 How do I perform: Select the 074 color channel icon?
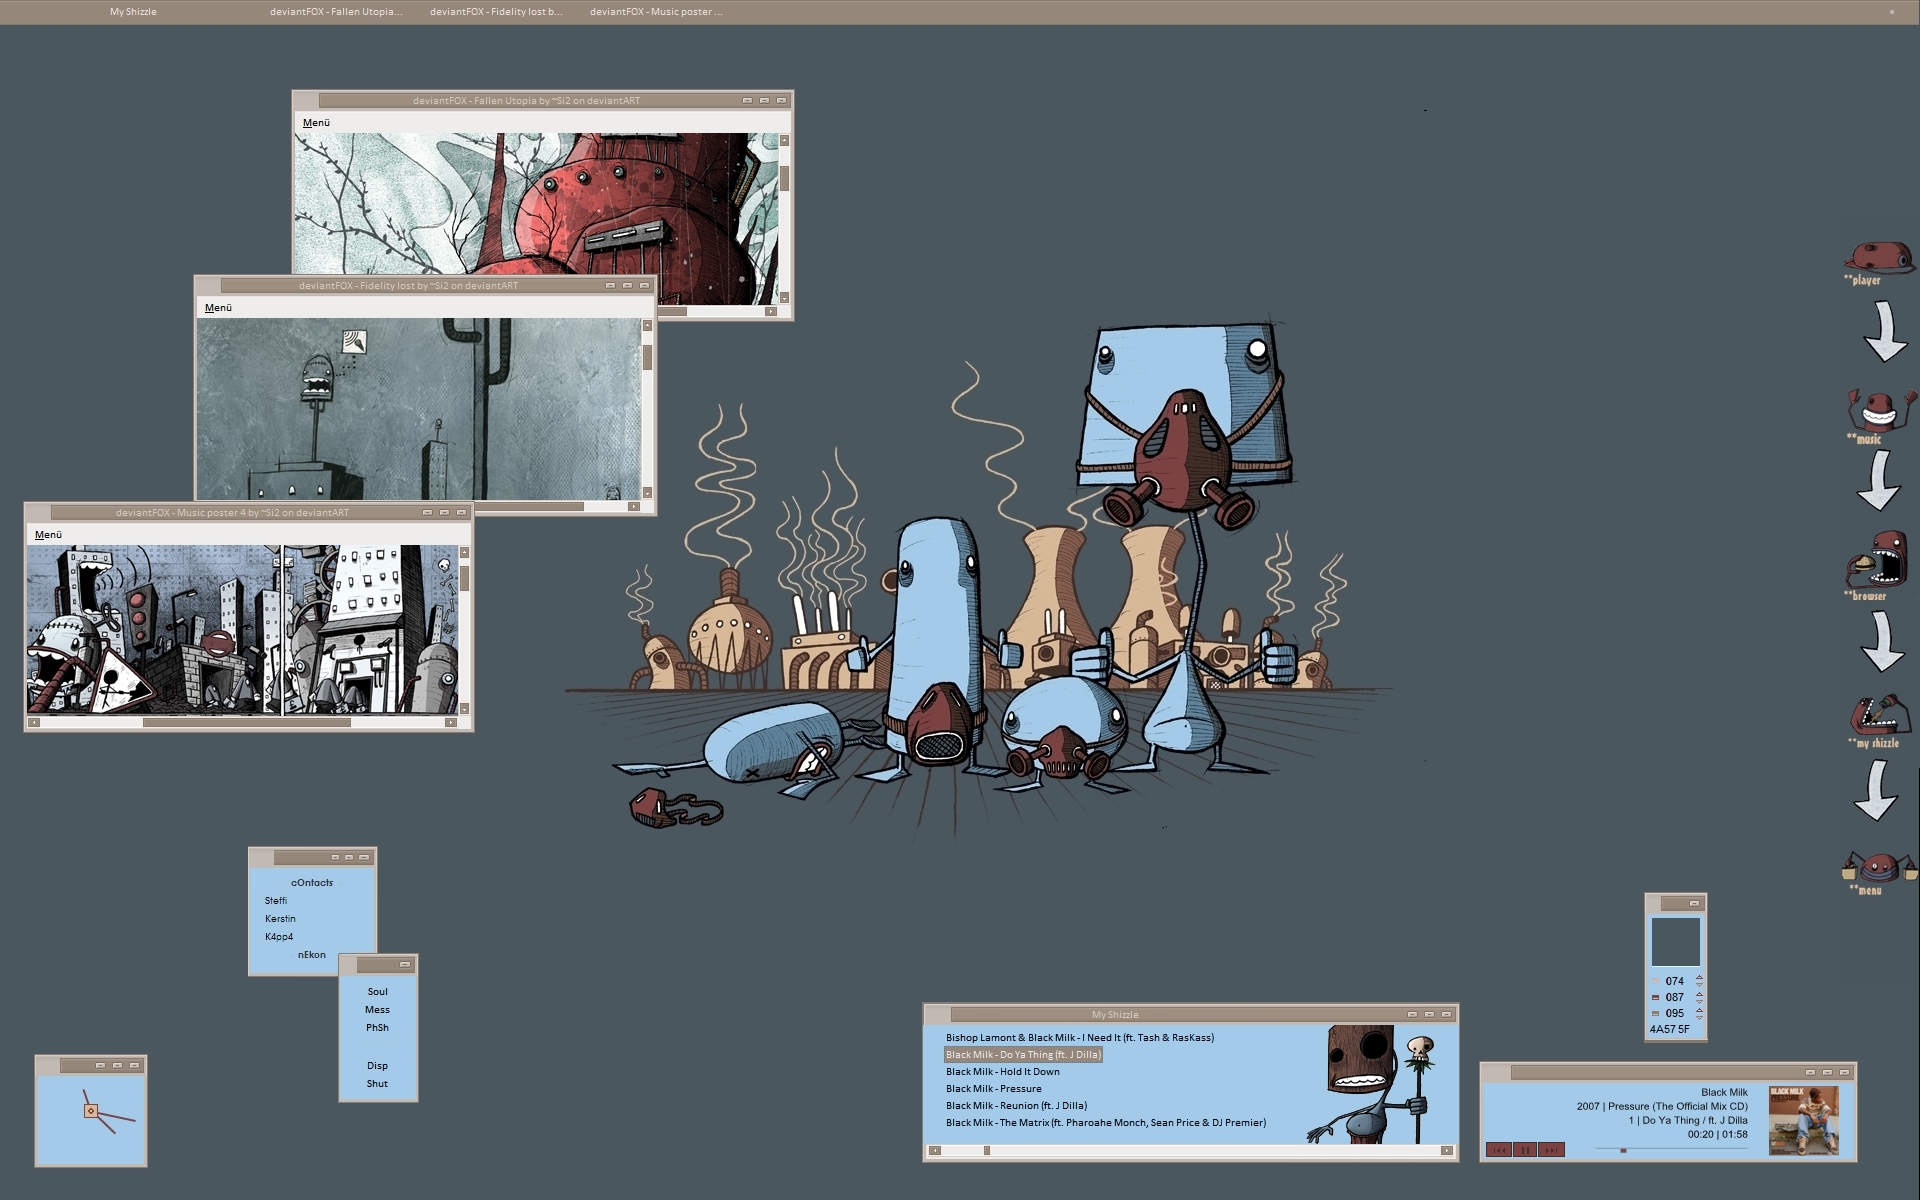[1655, 981]
